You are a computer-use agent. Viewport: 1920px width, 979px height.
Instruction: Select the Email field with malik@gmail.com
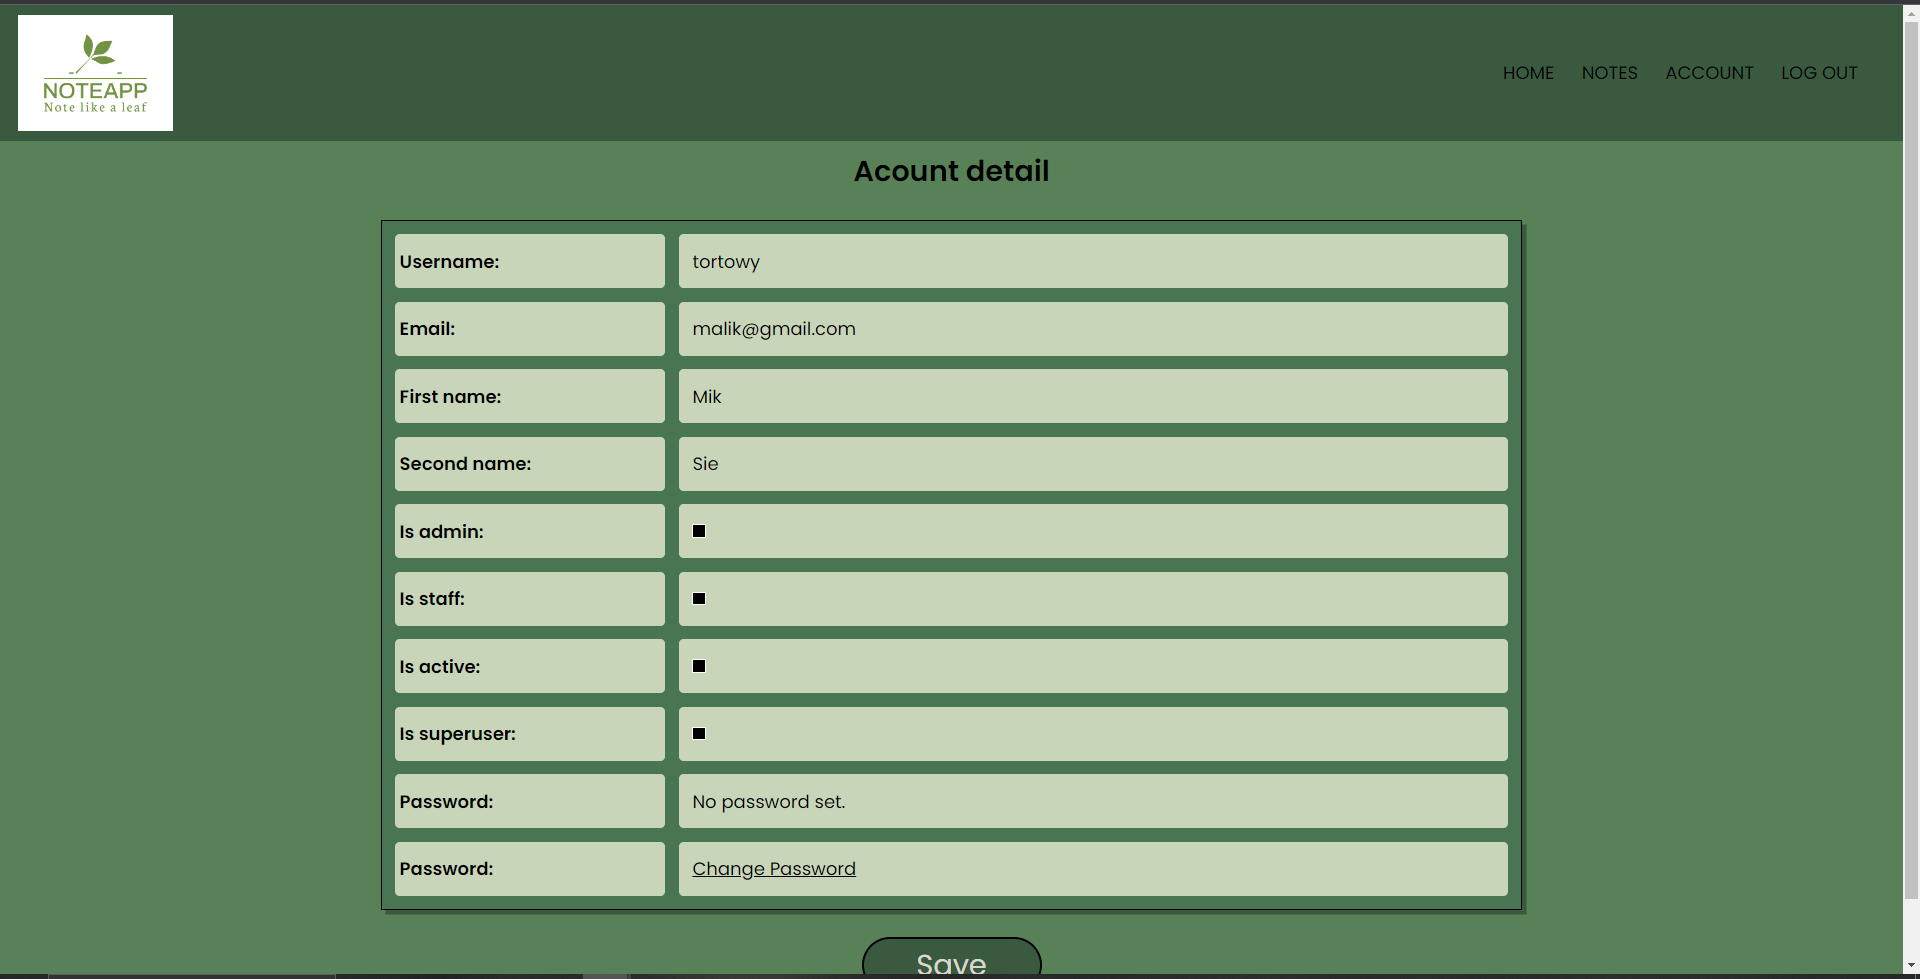pyautogui.click(x=1092, y=329)
